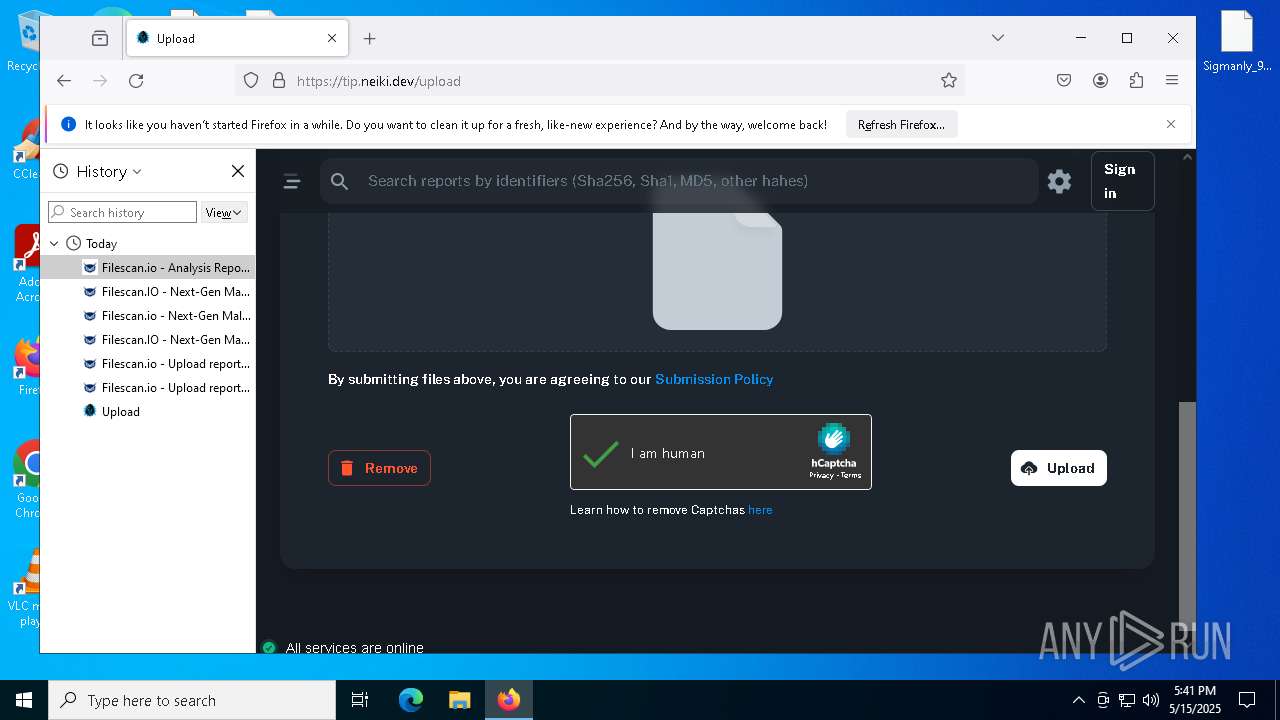The height and width of the screenshot is (720, 1280).
Task: Open Filescan.io - Analysis Repo... history entry
Action: (x=148, y=267)
